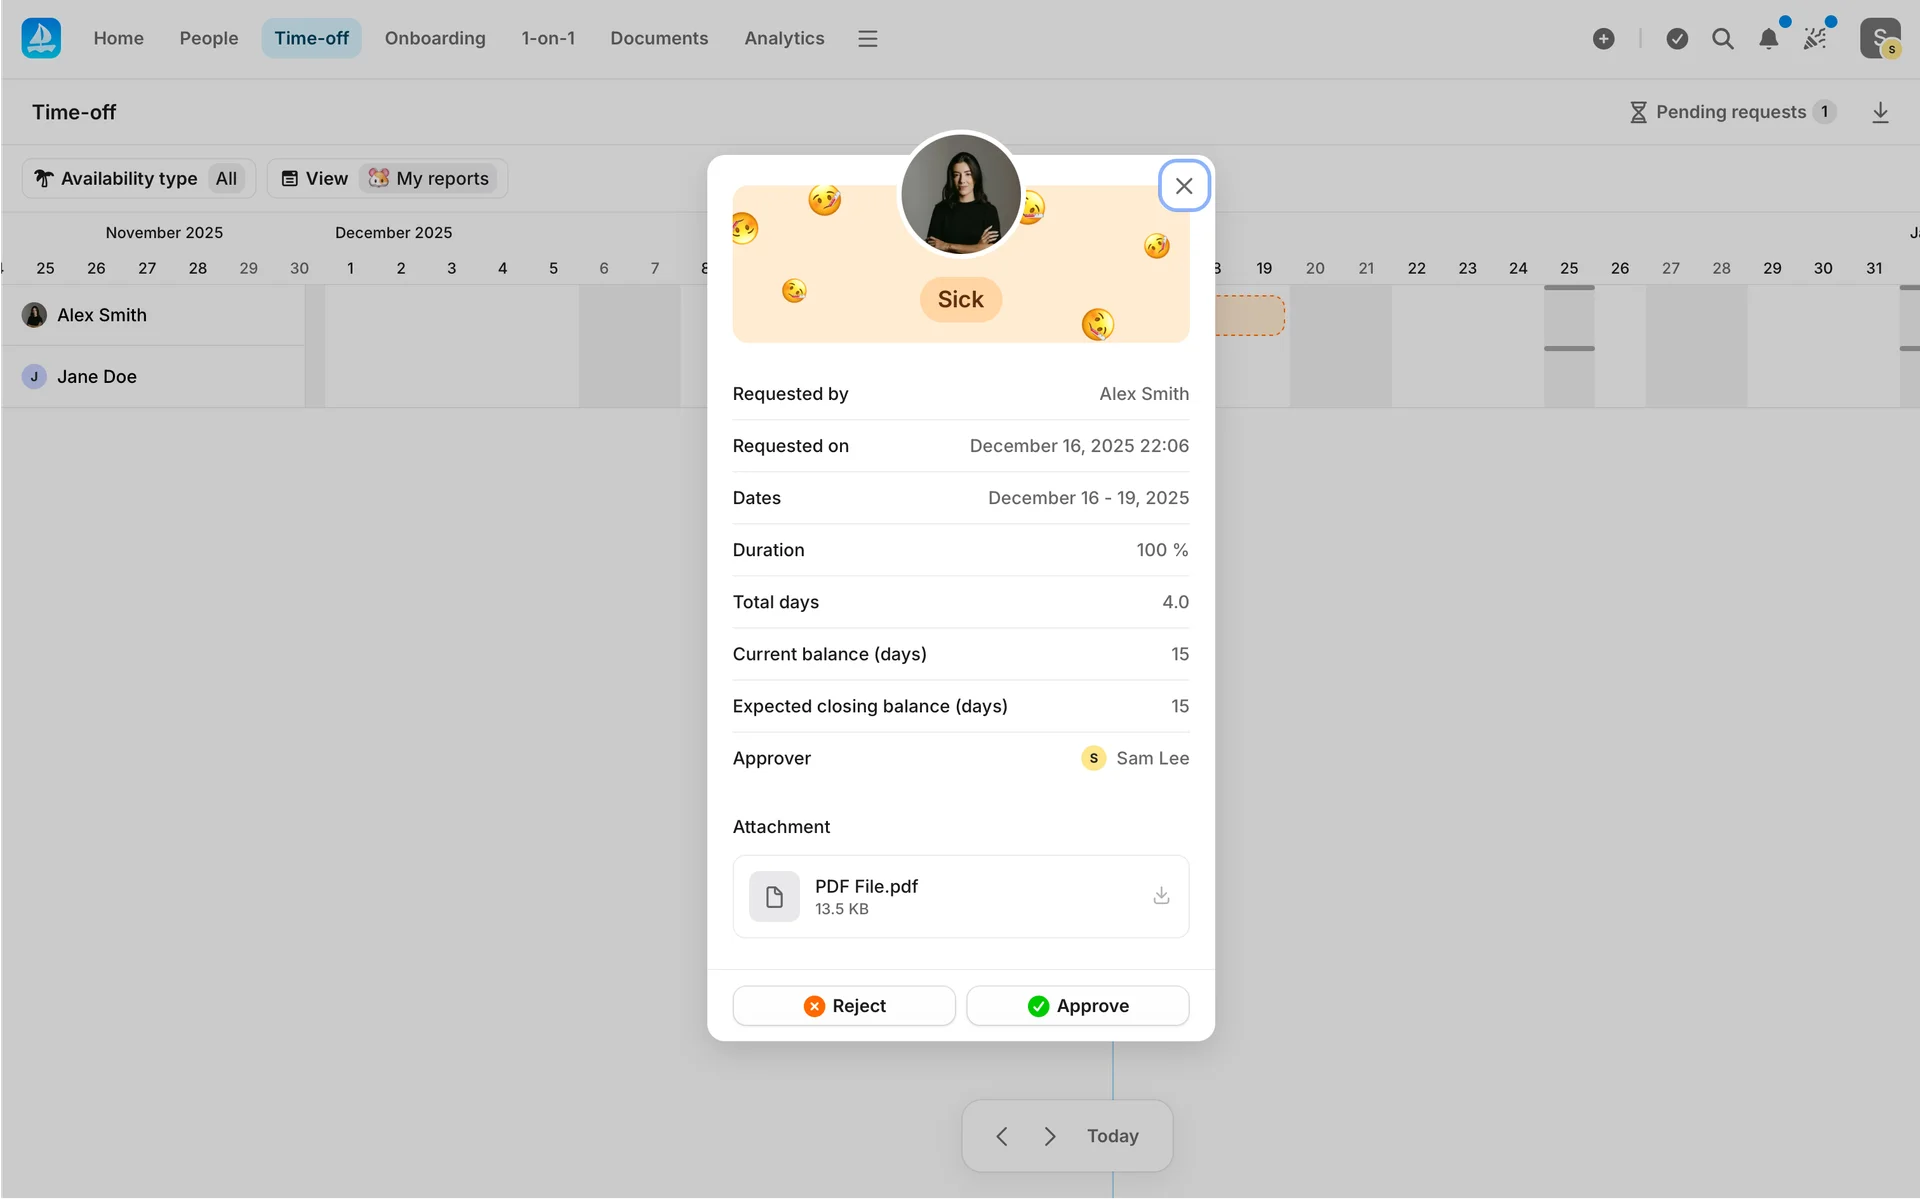This screenshot has width=1920, height=1200.
Task: Click the sailboat app logo
Action: 41,38
